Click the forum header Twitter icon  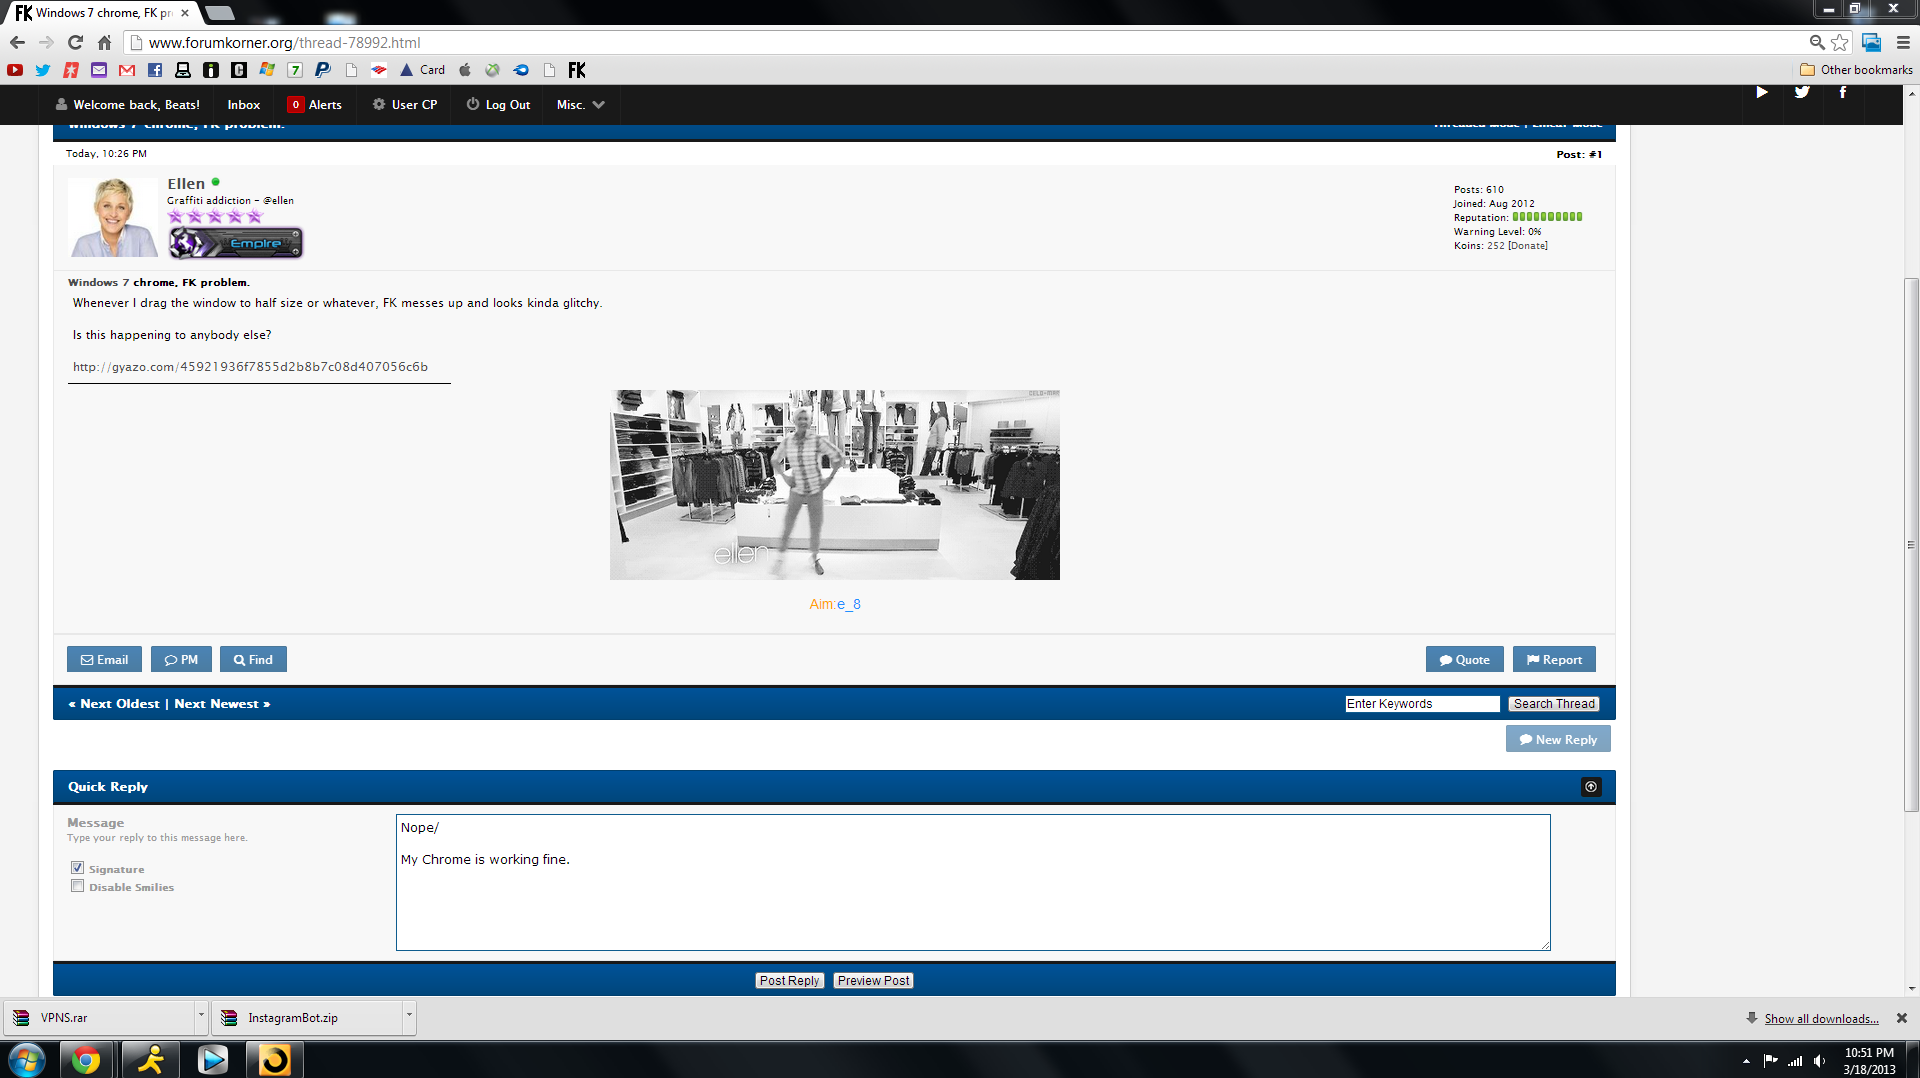pos(1802,92)
